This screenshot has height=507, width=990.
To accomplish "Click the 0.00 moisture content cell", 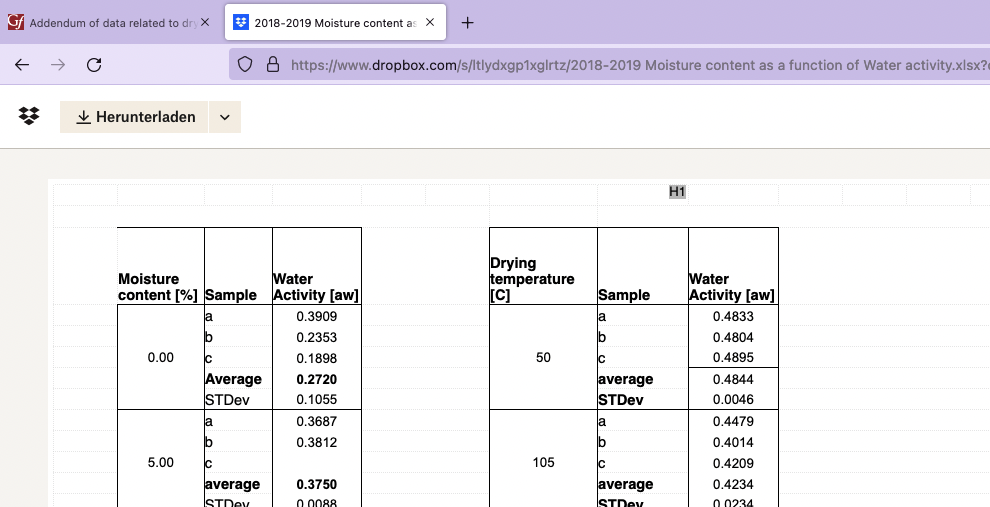I will pos(161,357).
